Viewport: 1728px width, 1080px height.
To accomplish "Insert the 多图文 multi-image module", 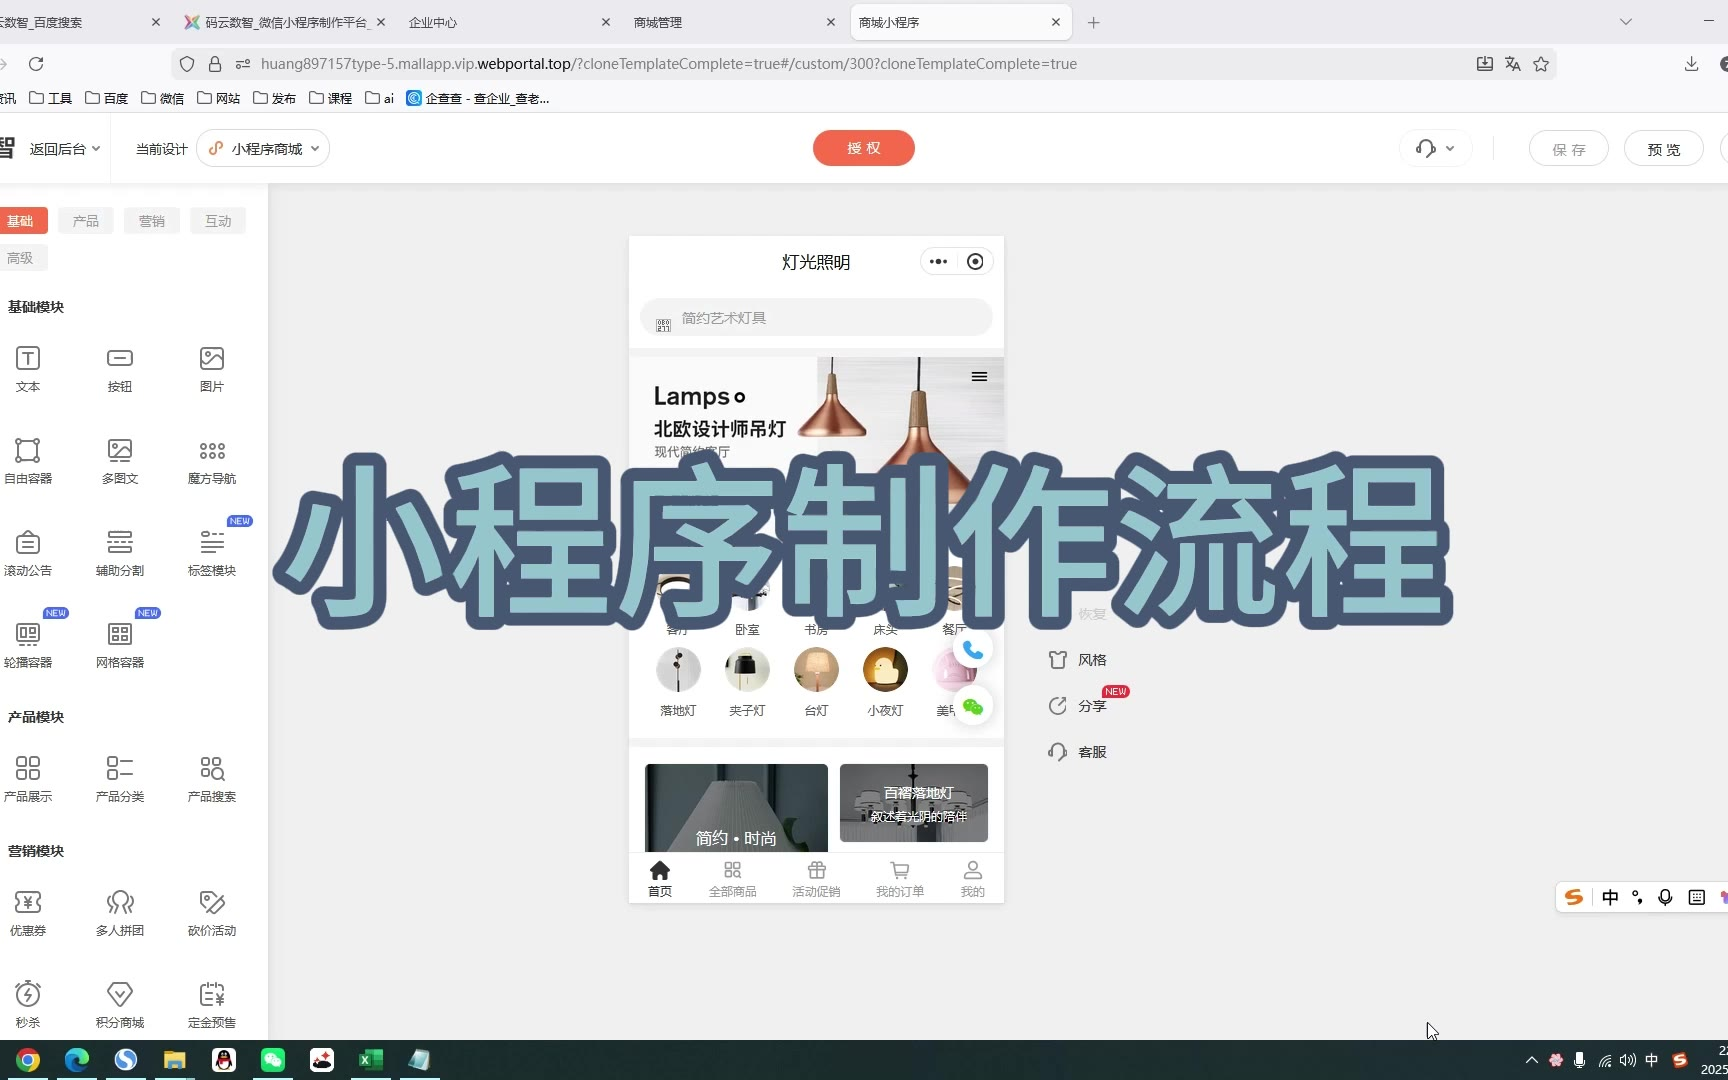I will click(120, 461).
